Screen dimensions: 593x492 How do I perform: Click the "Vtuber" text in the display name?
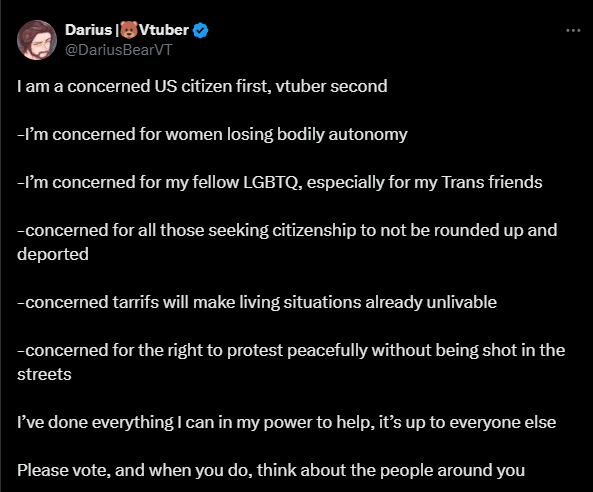click(x=164, y=30)
